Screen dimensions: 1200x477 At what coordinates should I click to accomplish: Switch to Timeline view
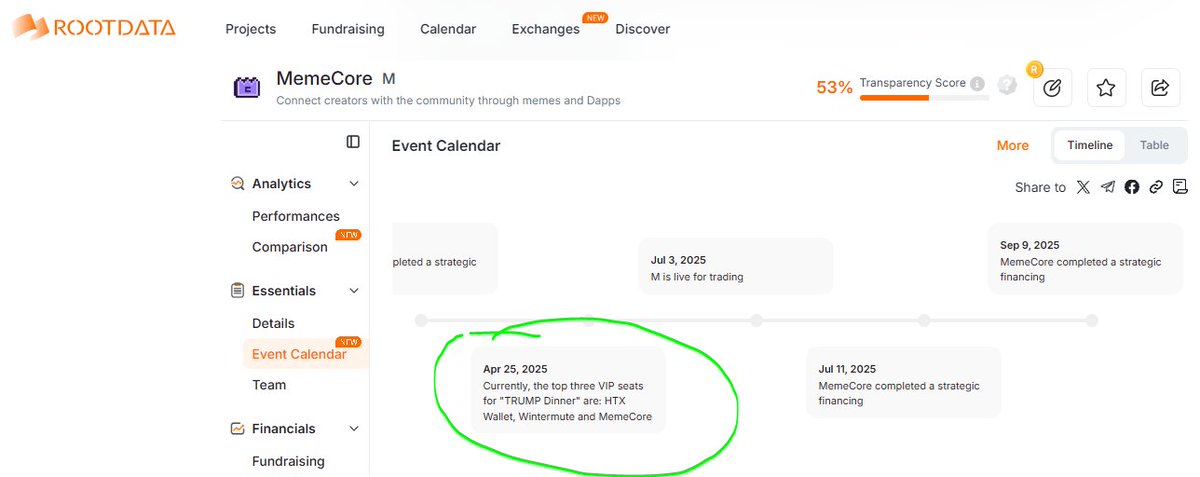pyautogui.click(x=1090, y=145)
